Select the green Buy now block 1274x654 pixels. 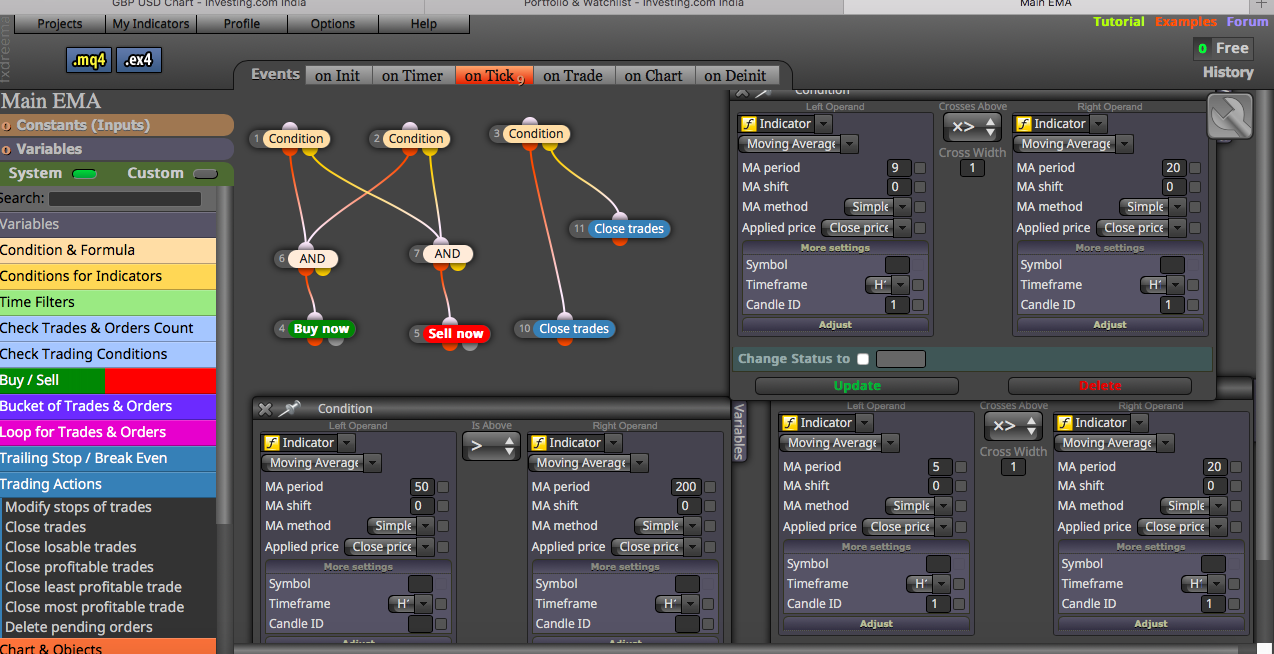(x=321, y=329)
